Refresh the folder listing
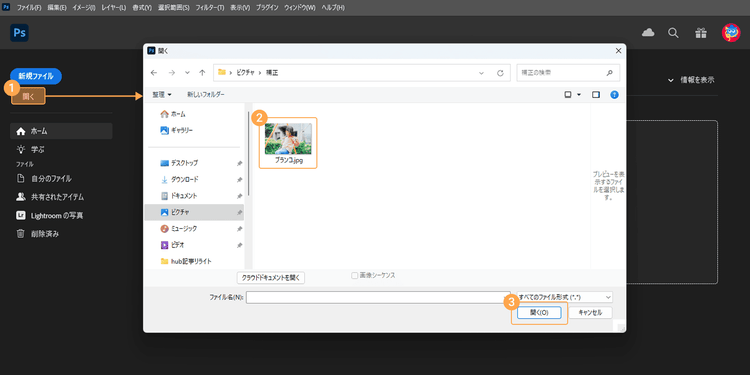Image resolution: width=750 pixels, height=375 pixels. pos(500,73)
